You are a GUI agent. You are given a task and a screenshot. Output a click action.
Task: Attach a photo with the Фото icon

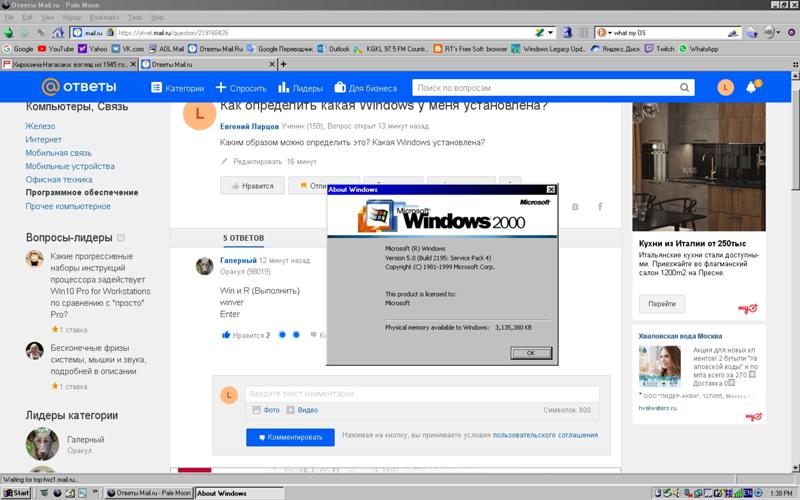point(257,410)
